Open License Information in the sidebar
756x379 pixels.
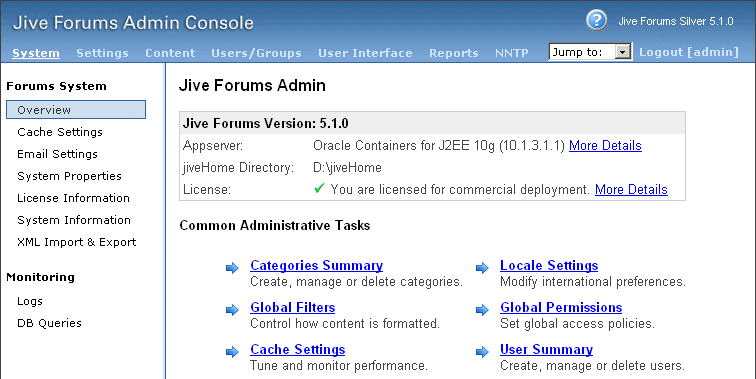[73, 198]
